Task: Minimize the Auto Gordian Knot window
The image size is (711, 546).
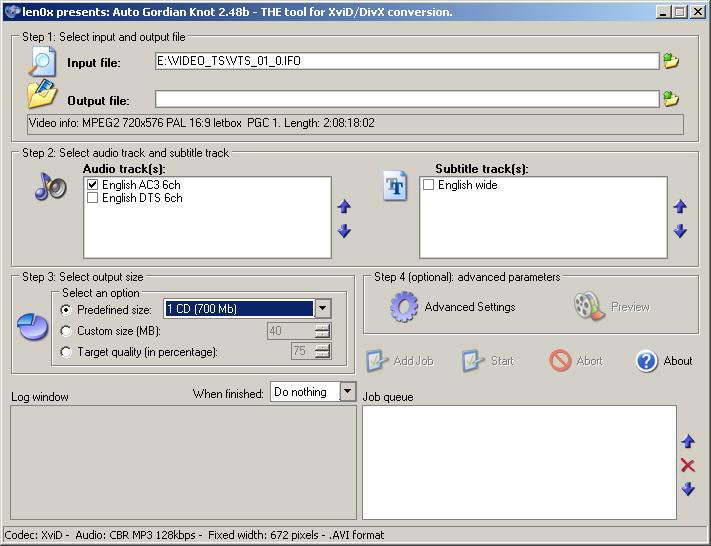Action: (x=663, y=12)
